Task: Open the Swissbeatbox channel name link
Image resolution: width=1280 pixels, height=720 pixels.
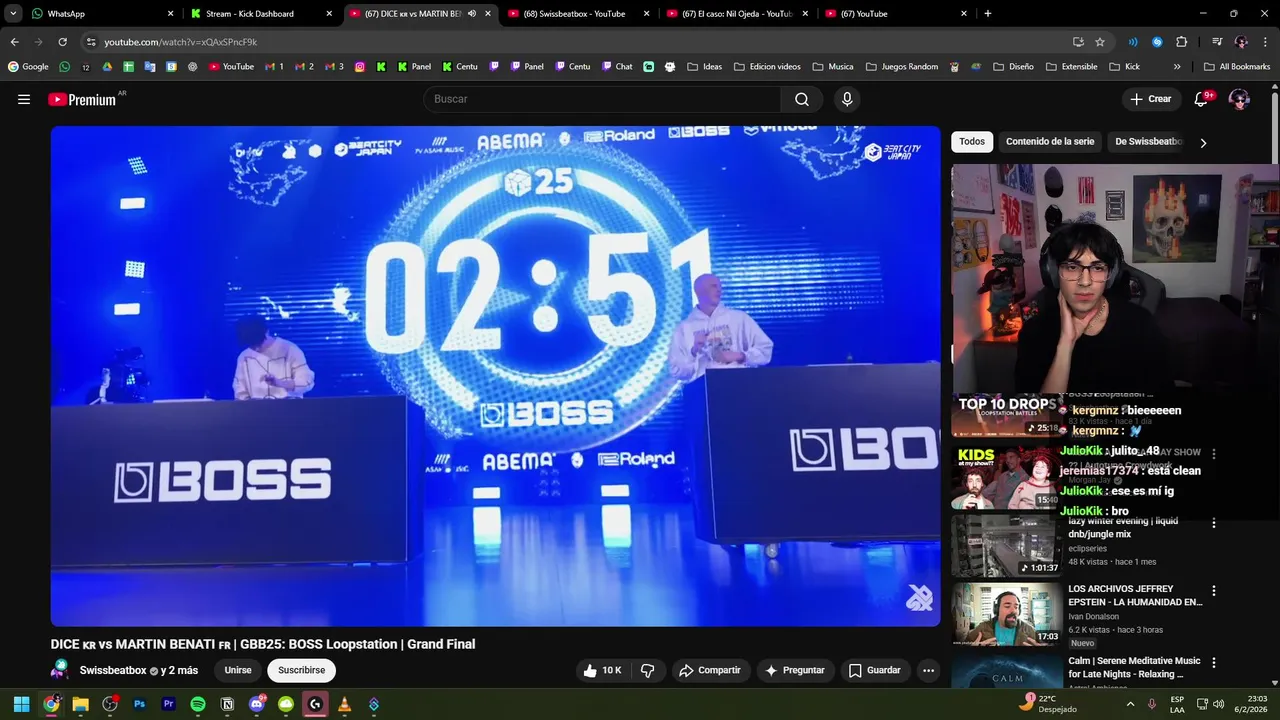Action: (113, 670)
